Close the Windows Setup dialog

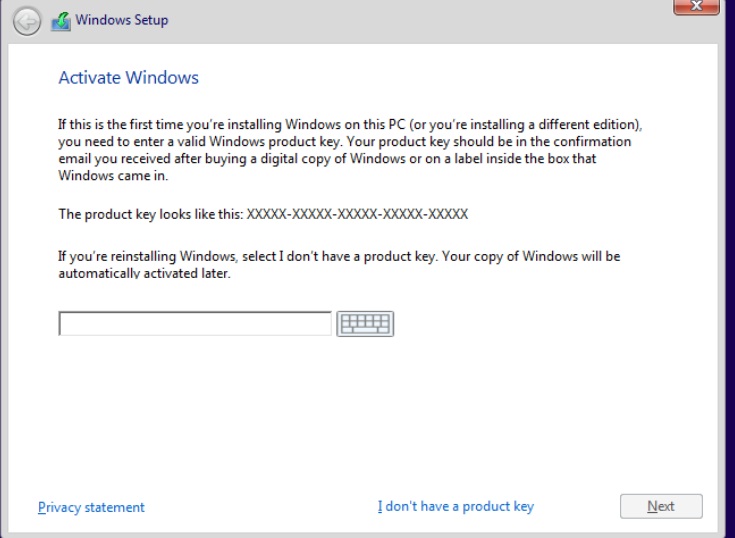696,7
